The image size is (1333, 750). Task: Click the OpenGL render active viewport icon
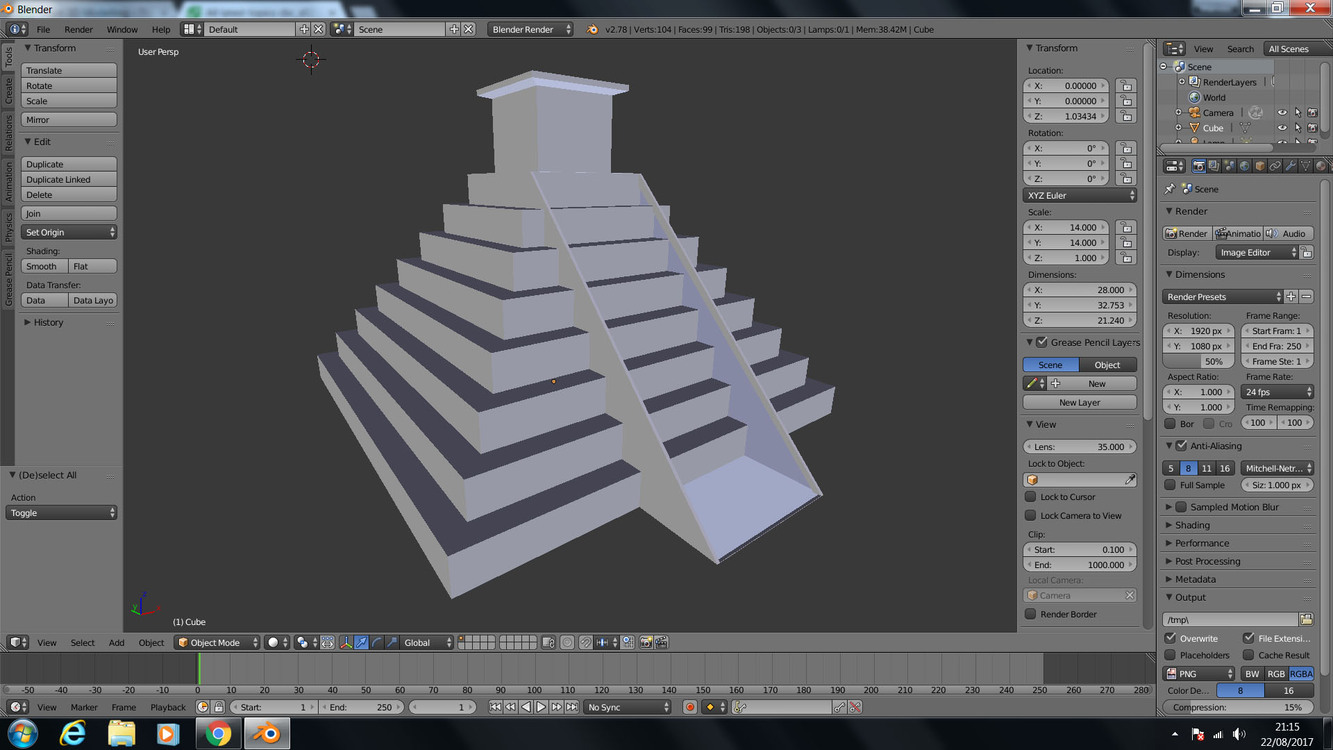click(x=646, y=643)
